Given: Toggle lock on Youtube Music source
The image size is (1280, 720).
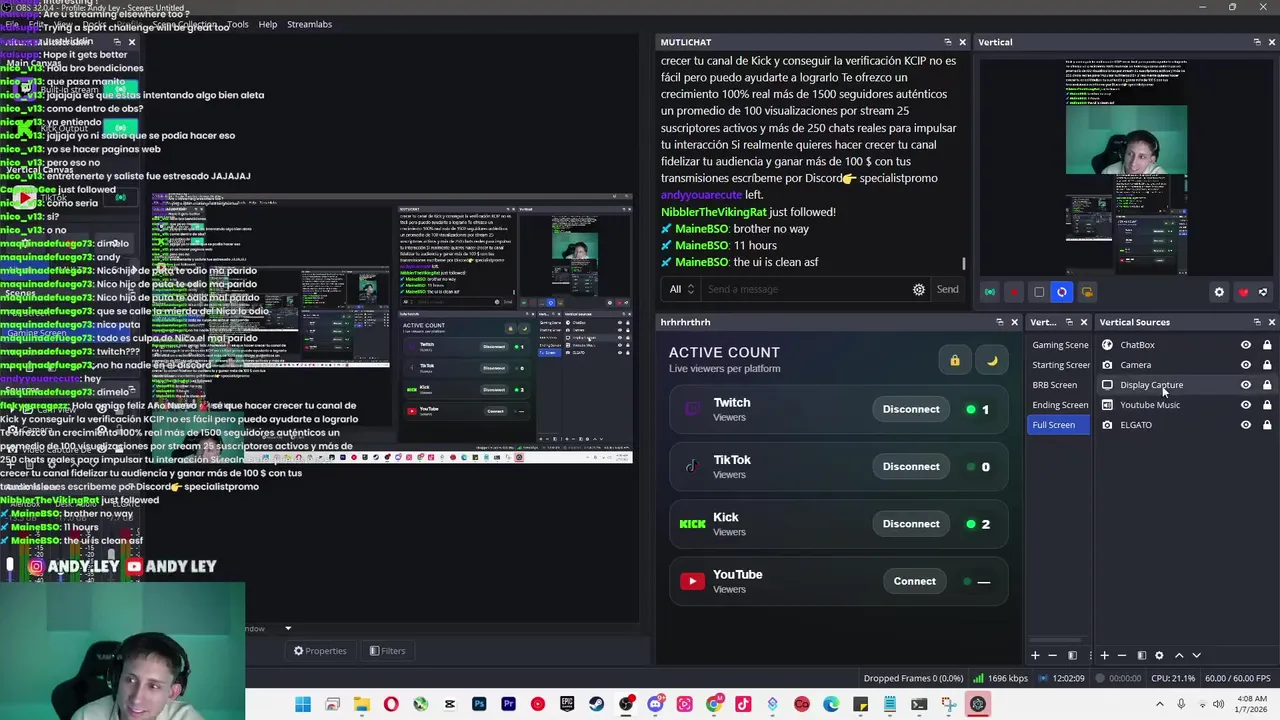Looking at the screenshot, I should pos(1266,405).
